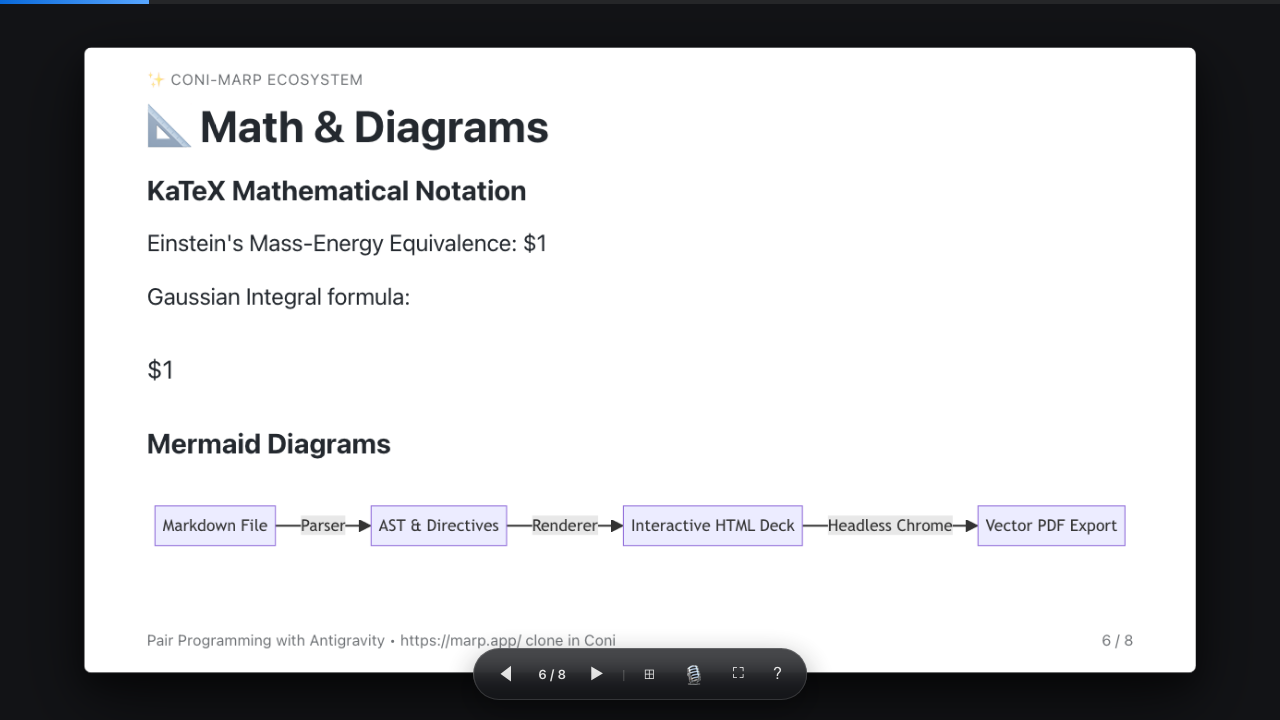Viewport: 1280px width, 720px height.
Task: Click the 6 / 8 page indicator in control bar
Action: click(x=552, y=675)
